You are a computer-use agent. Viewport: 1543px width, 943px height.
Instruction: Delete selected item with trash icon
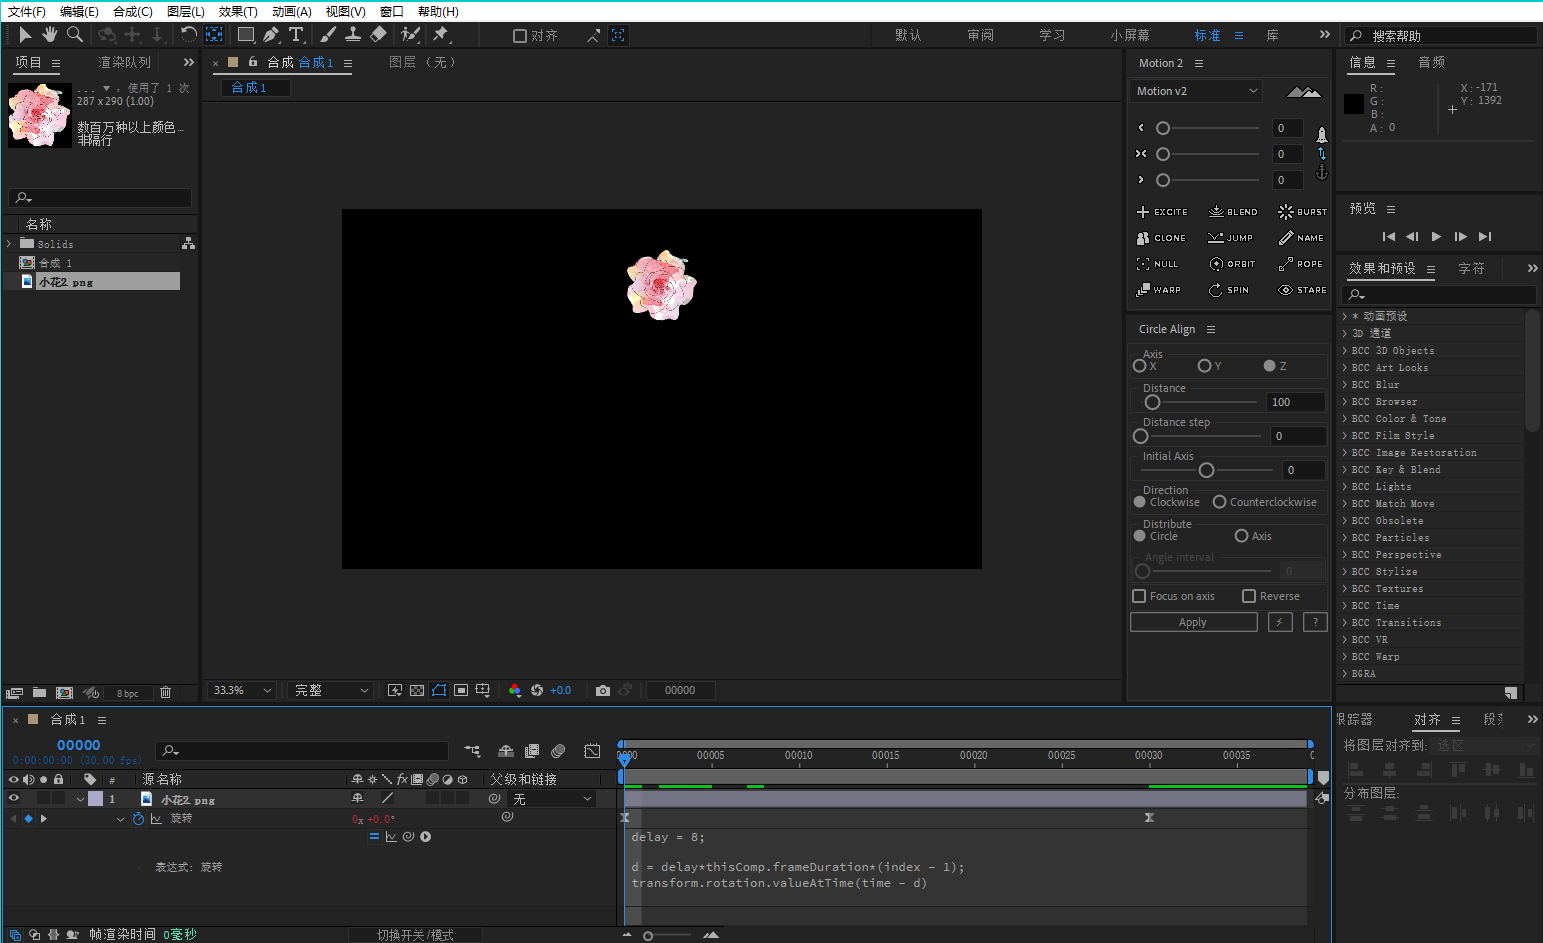coord(166,692)
